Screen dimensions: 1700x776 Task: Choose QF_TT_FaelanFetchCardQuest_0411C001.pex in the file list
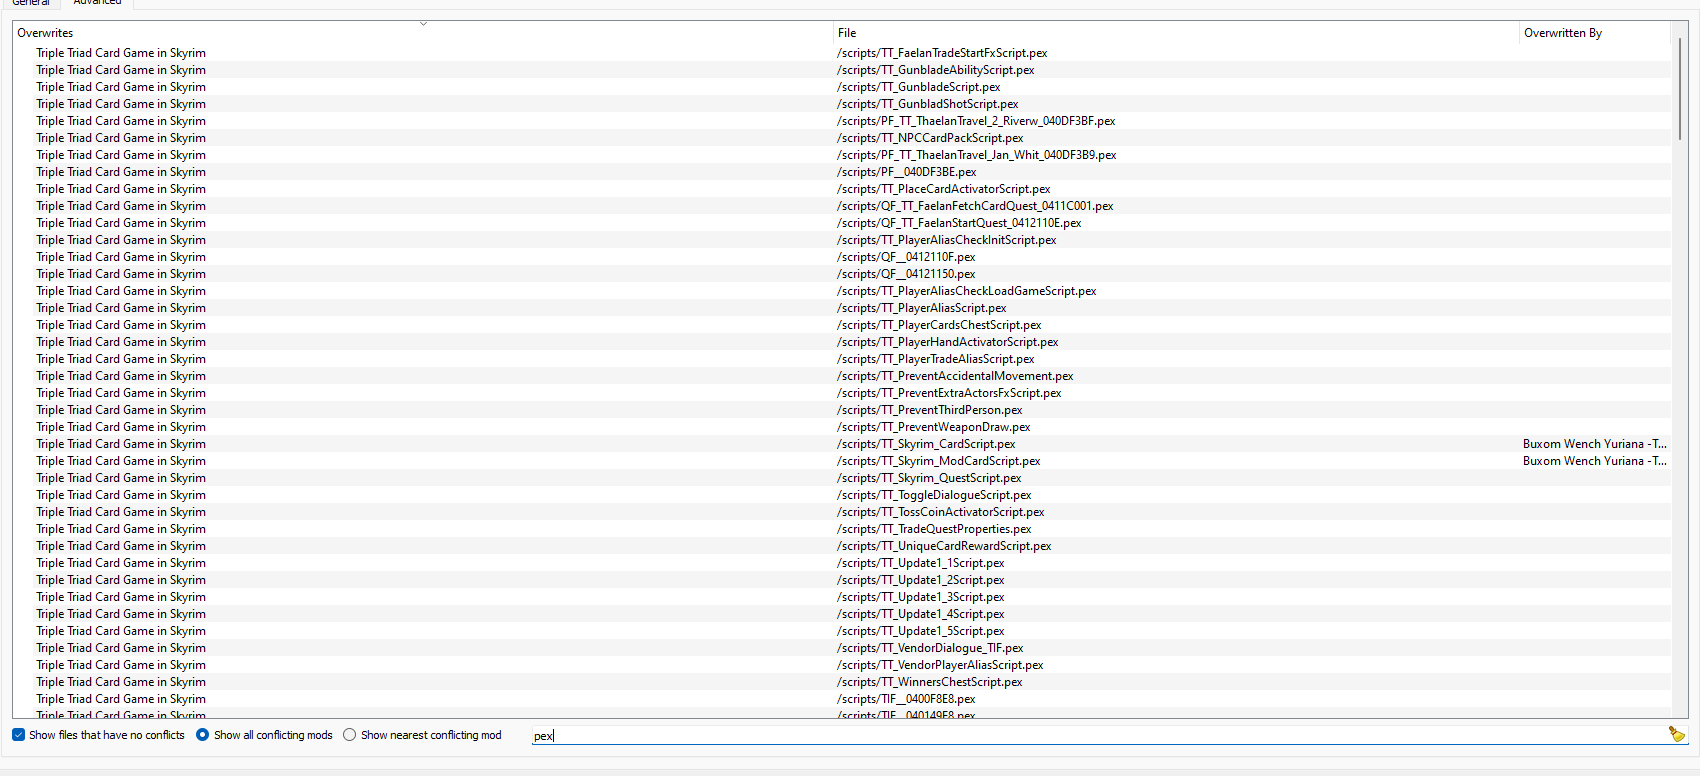975,206
